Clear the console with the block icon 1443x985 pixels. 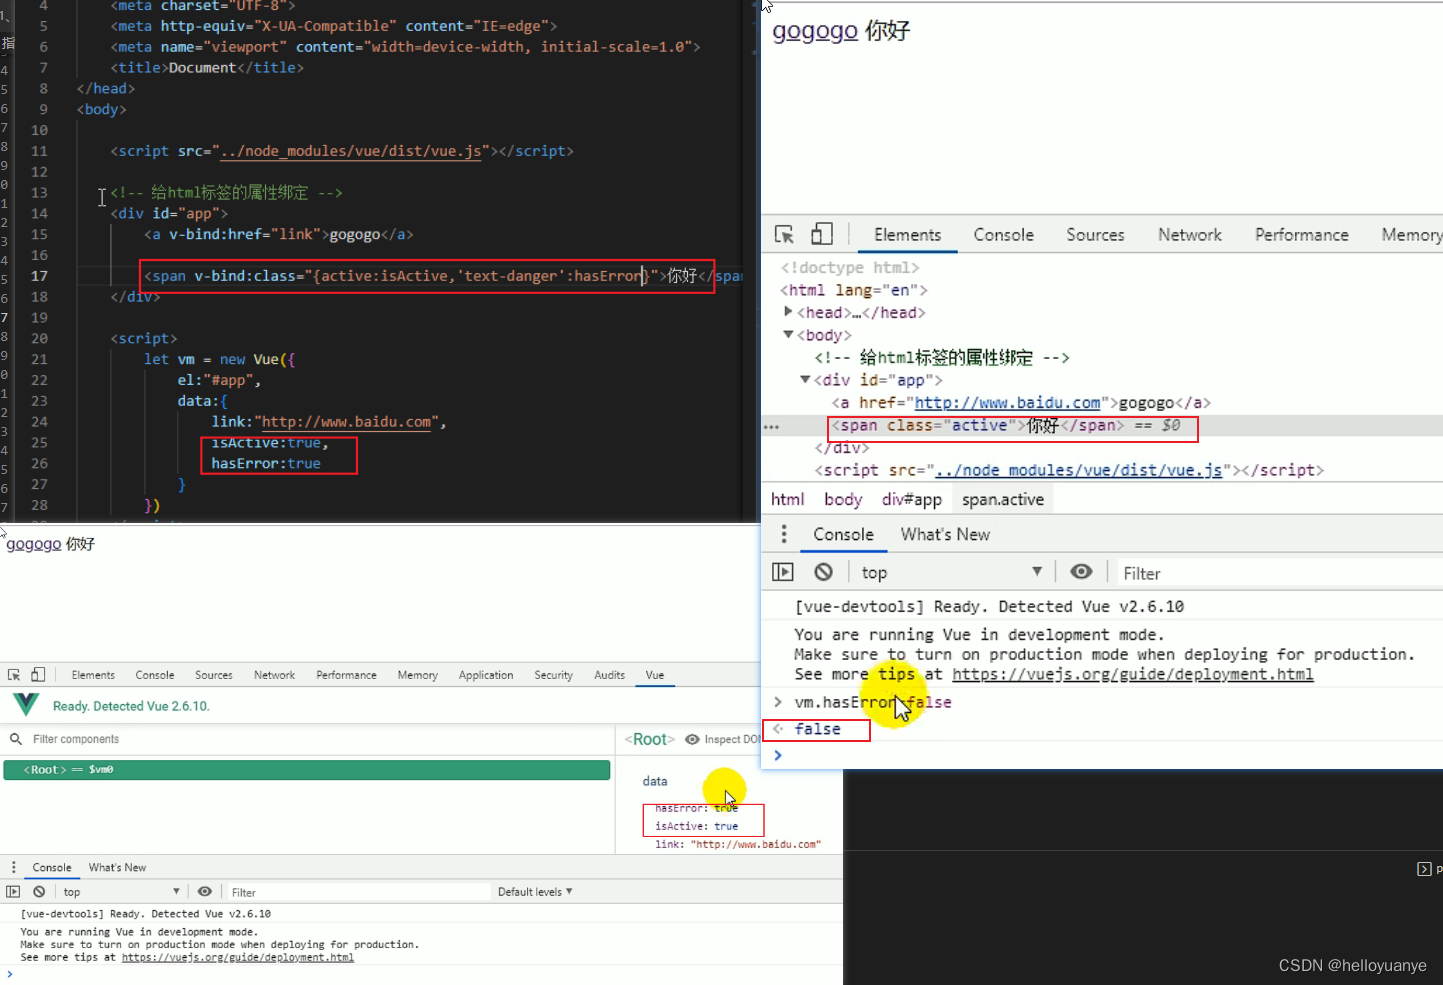(822, 571)
